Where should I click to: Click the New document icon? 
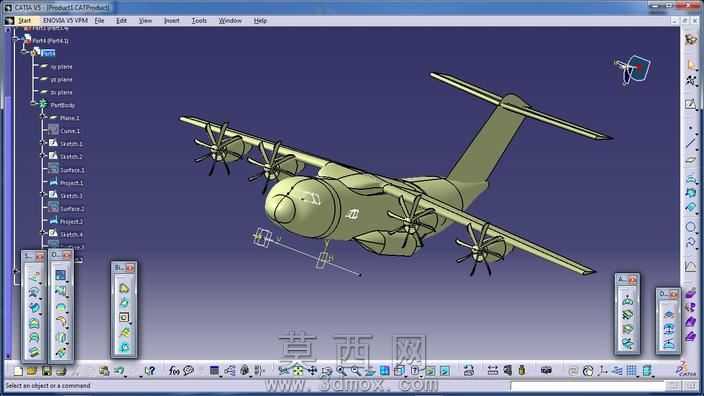click(18, 371)
